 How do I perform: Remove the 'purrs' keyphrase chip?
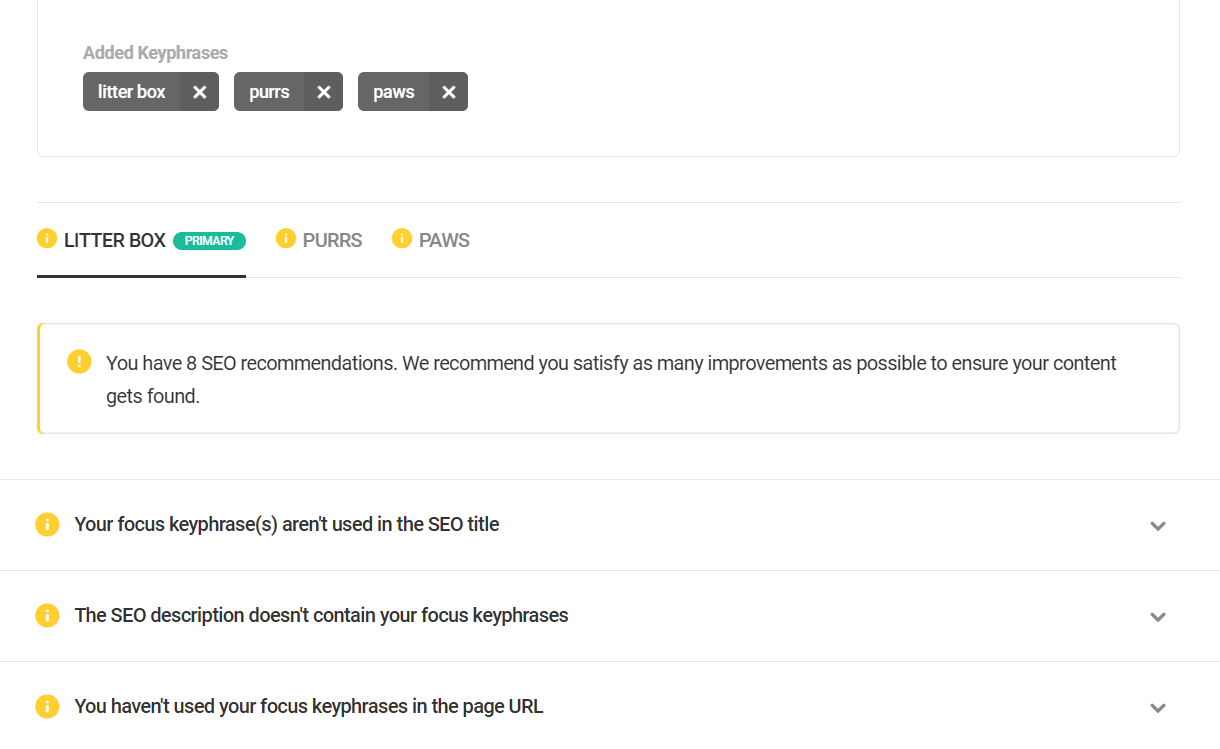click(x=324, y=92)
